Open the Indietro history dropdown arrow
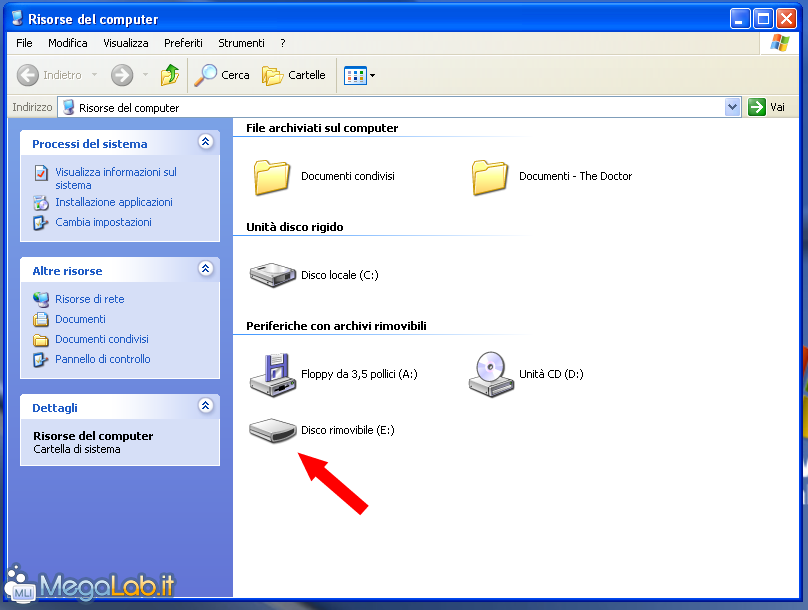 94,75
